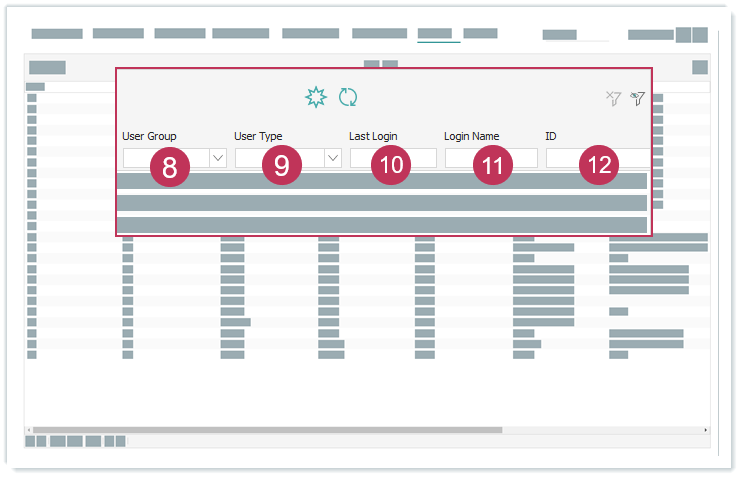This screenshot has height=478, width=741.
Task: Open the User Group dropdown arrow
Action: click(218, 158)
